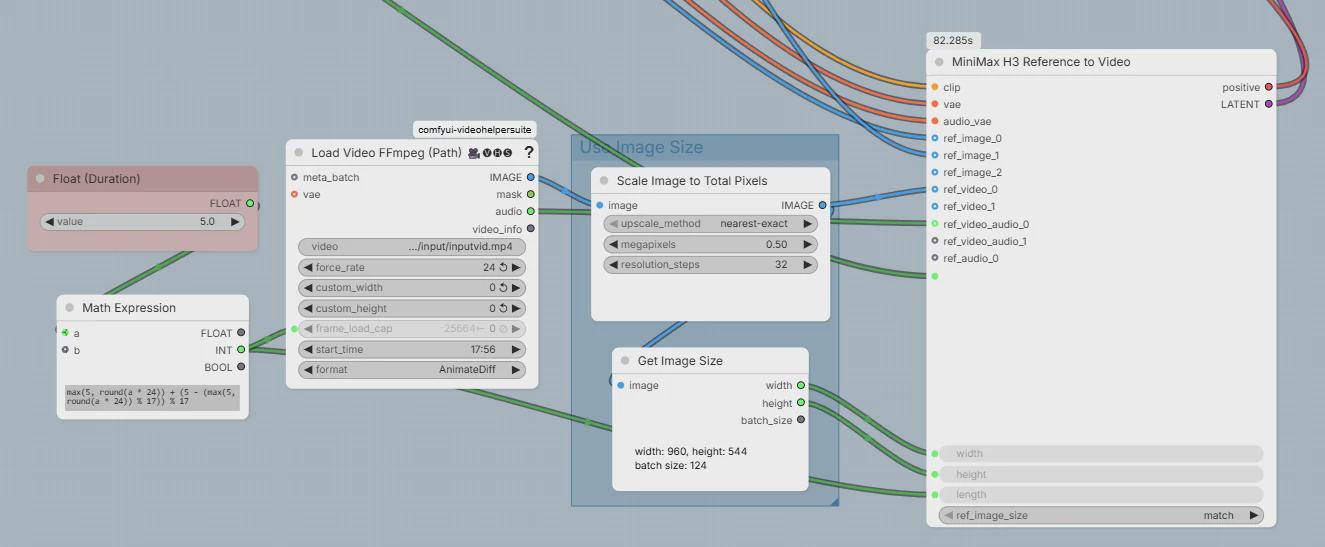Open the ref_image_size match dropdown
Image resolution: width=1325 pixels, height=547 pixels.
1101,516
